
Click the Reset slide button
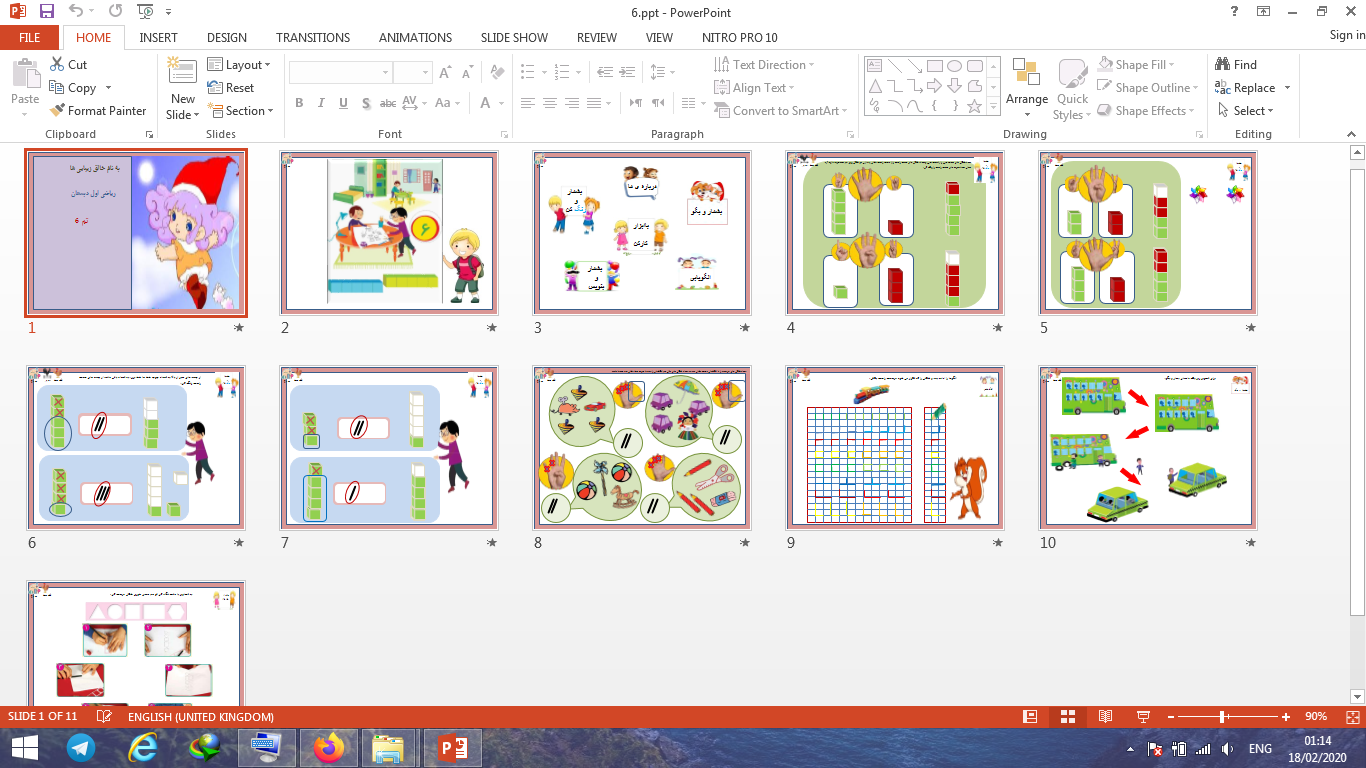click(x=231, y=88)
